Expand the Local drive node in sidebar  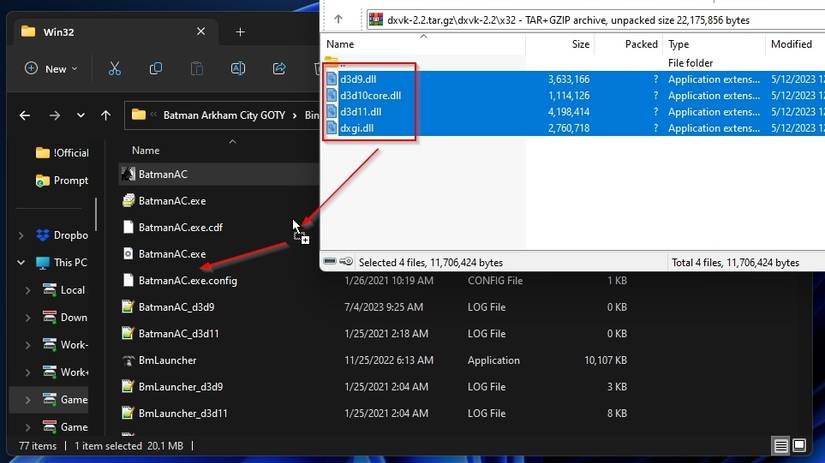coord(27,290)
